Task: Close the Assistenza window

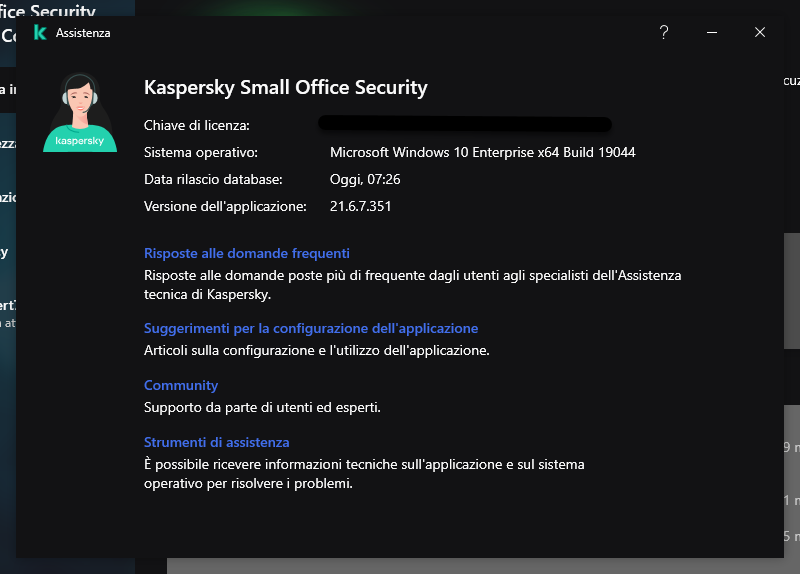Action: [x=760, y=32]
